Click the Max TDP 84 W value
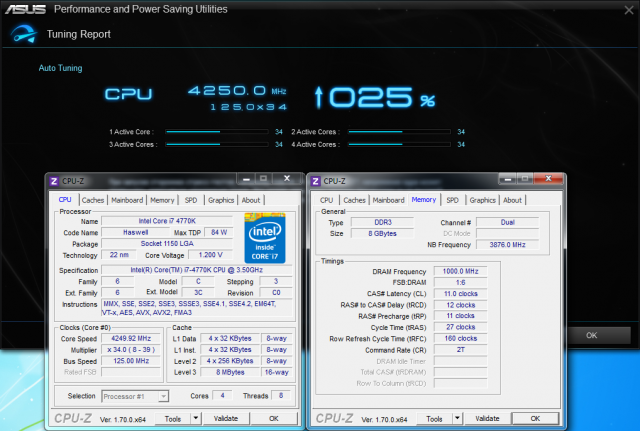640x431 pixels. [219, 232]
